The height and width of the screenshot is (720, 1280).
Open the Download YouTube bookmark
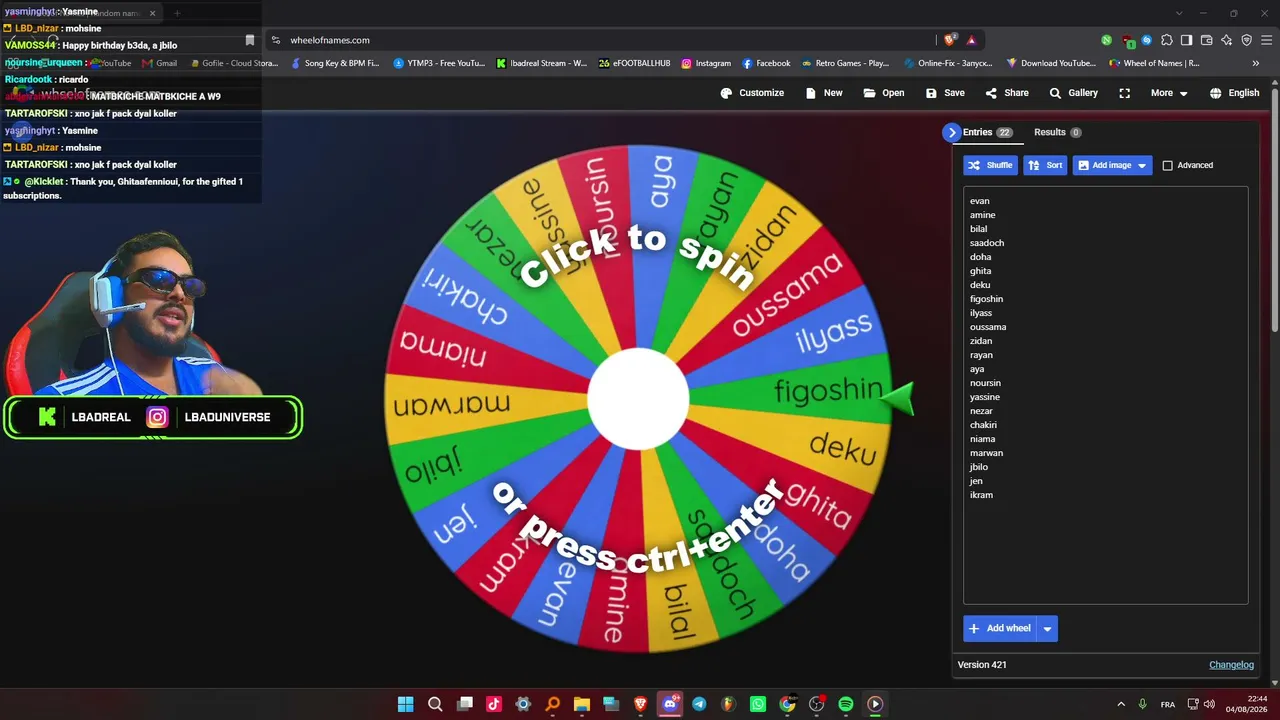(x=1051, y=63)
